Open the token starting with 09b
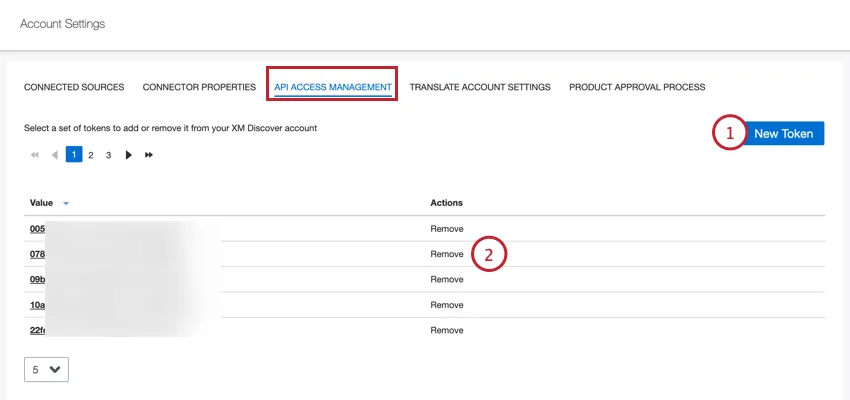850x400 pixels. [x=38, y=280]
